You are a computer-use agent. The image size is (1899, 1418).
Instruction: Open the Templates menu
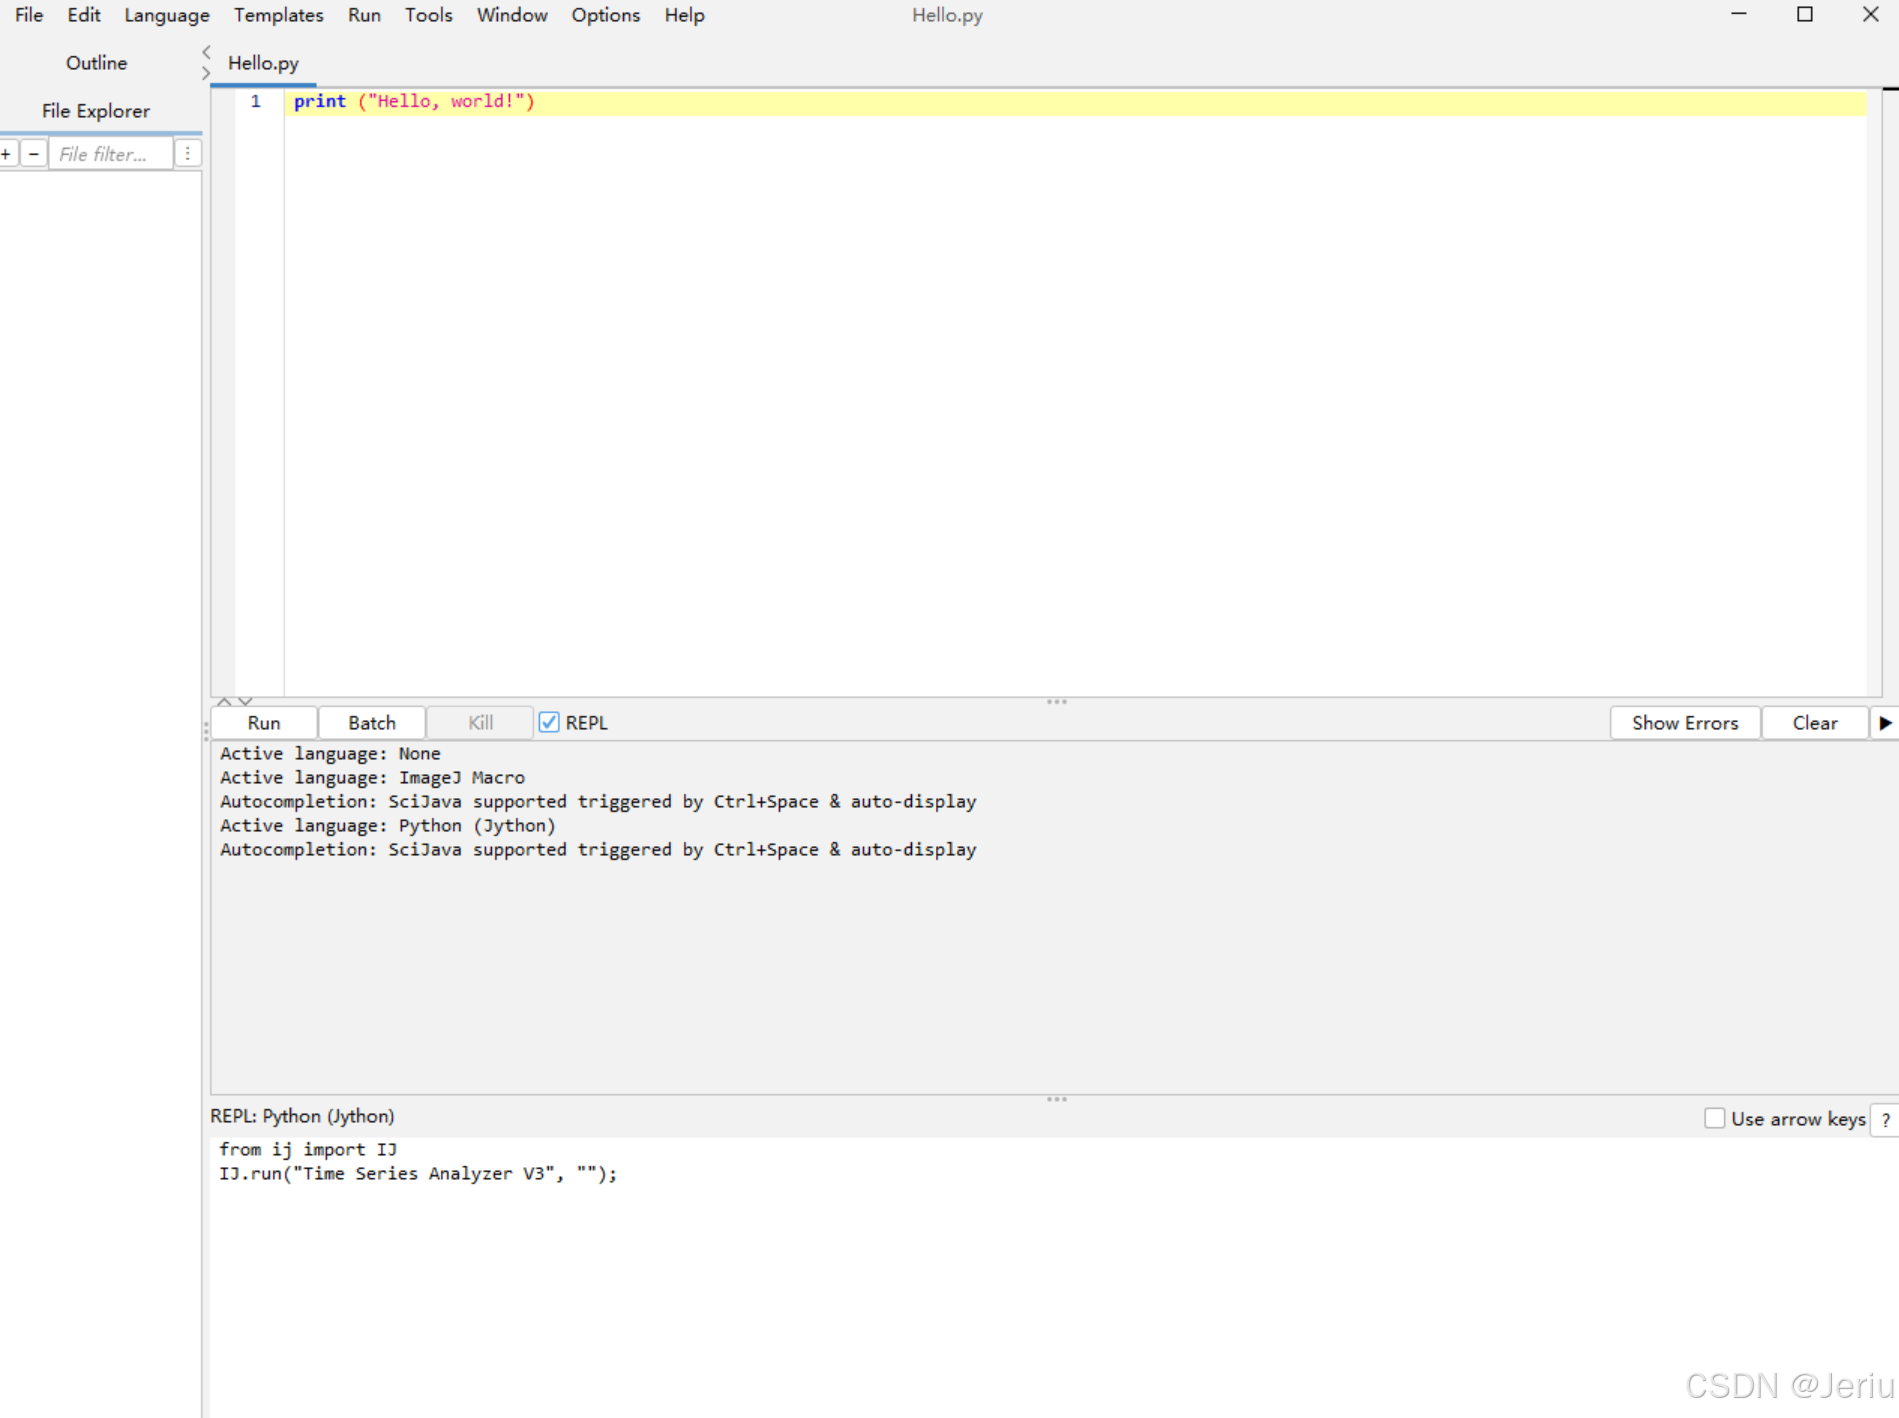279,15
